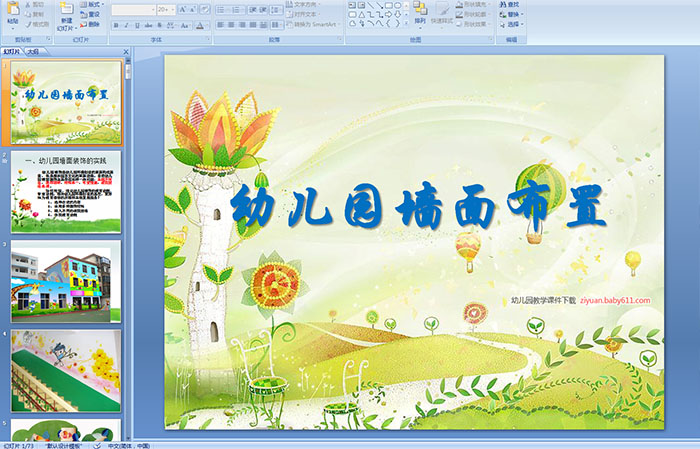The width and height of the screenshot is (700, 449).
Task: Open the Columns dropdown
Action: click(x=277, y=25)
